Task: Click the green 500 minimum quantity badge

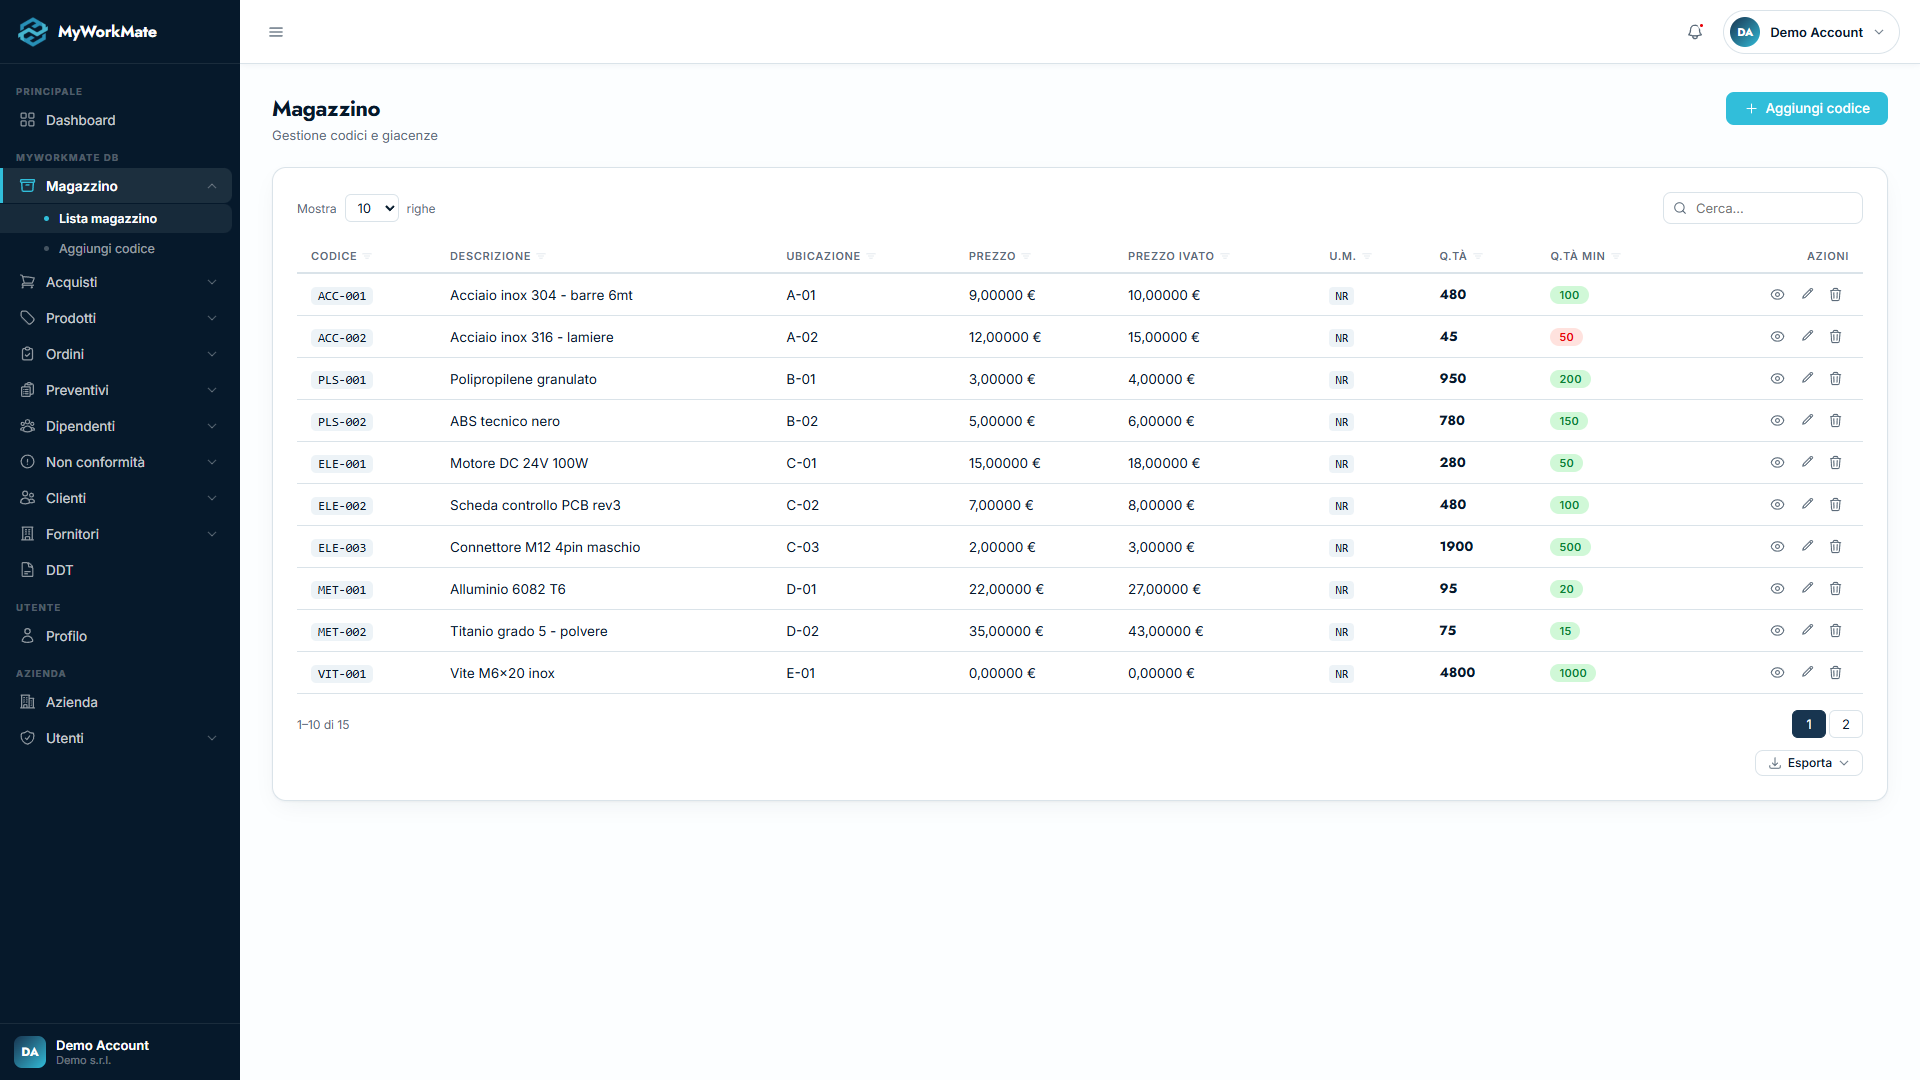Action: [x=1570, y=547]
